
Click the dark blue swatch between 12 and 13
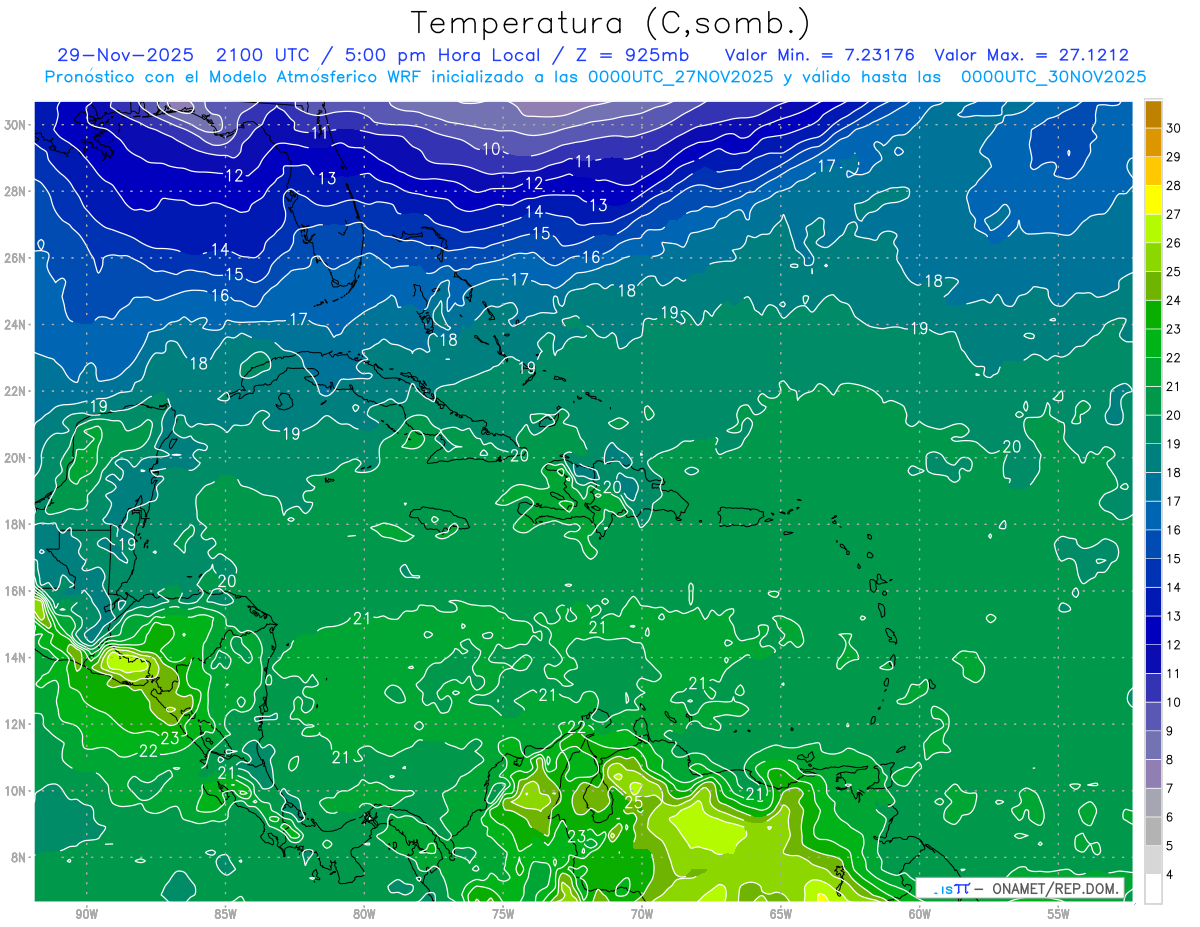point(1154,630)
